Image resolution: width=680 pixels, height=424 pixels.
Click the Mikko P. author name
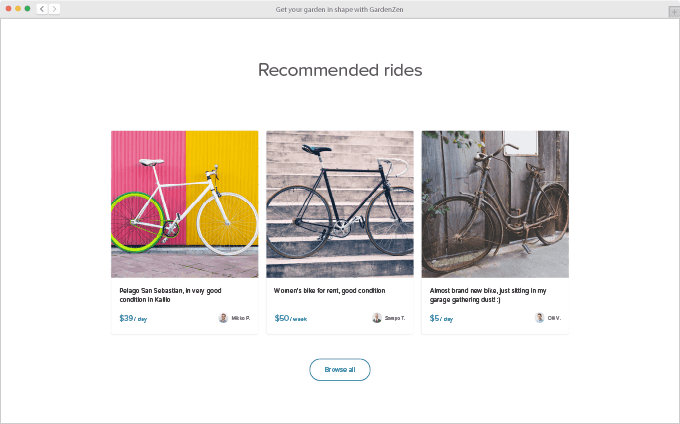[x=241, y=318]
